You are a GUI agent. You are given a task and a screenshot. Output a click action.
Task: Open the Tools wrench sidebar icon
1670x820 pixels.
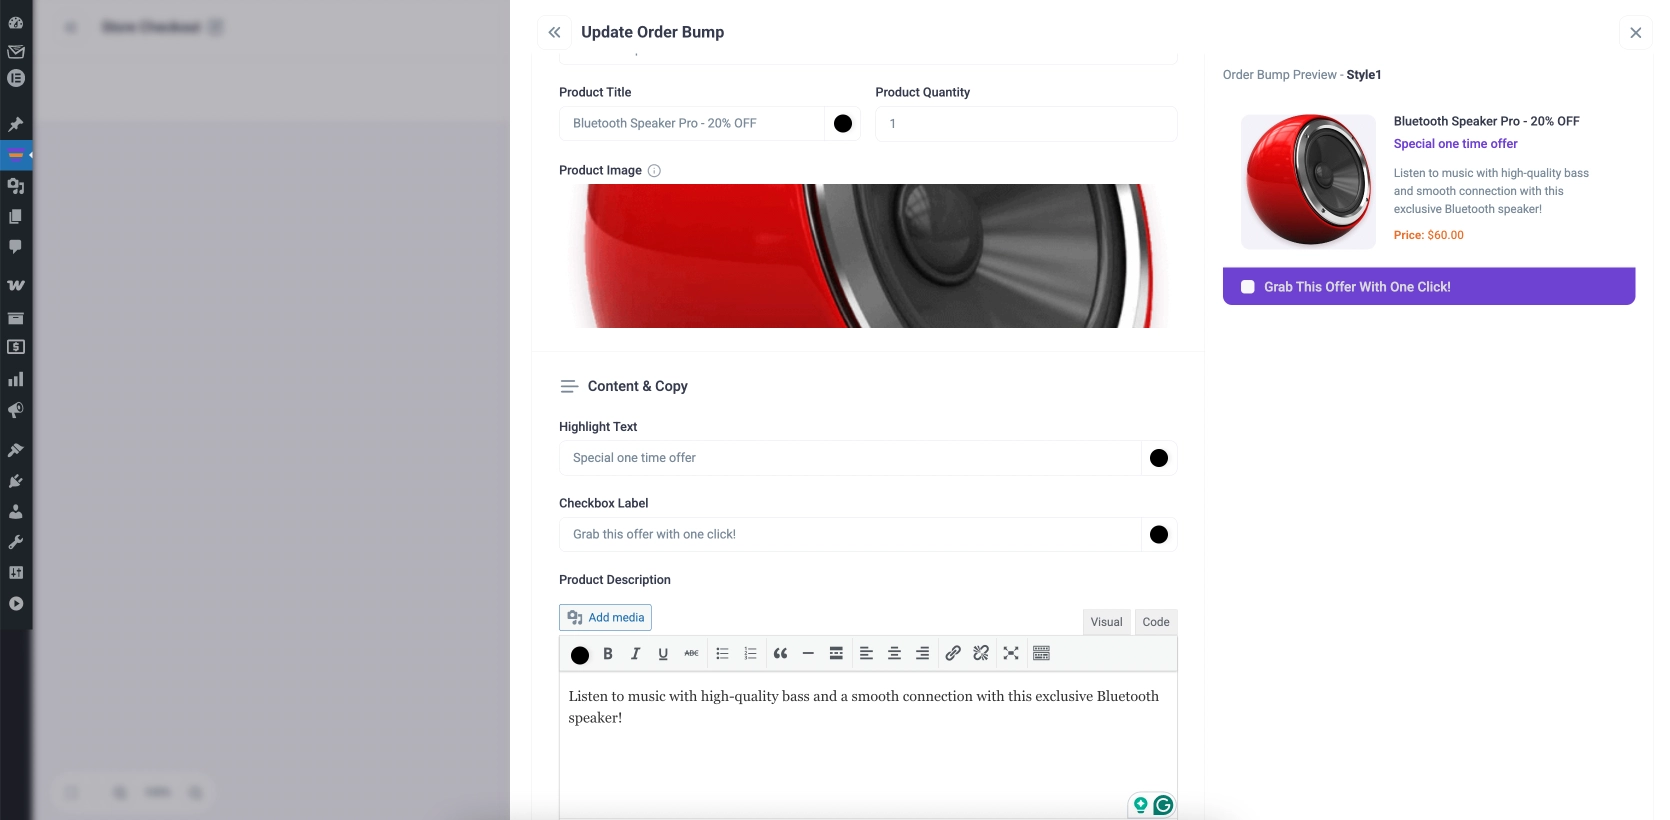pos(16,542)
